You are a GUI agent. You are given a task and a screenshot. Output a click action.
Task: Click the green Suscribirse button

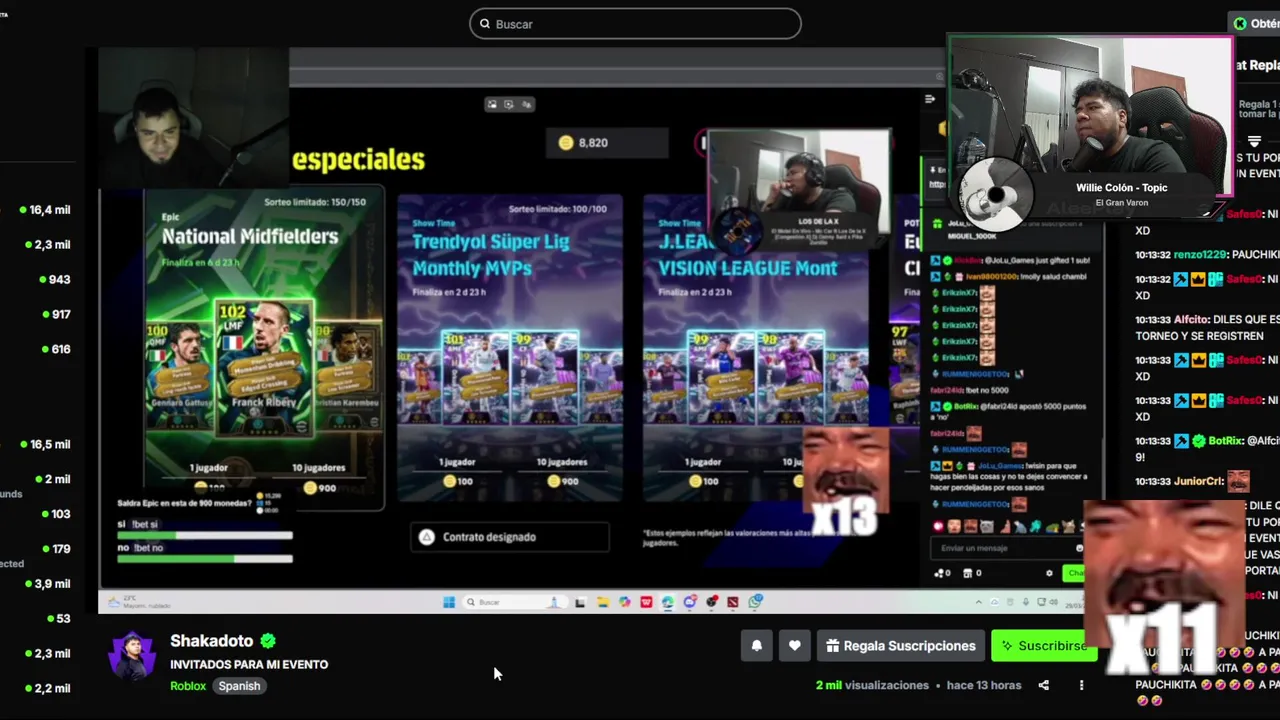(x=1044, y=646)
